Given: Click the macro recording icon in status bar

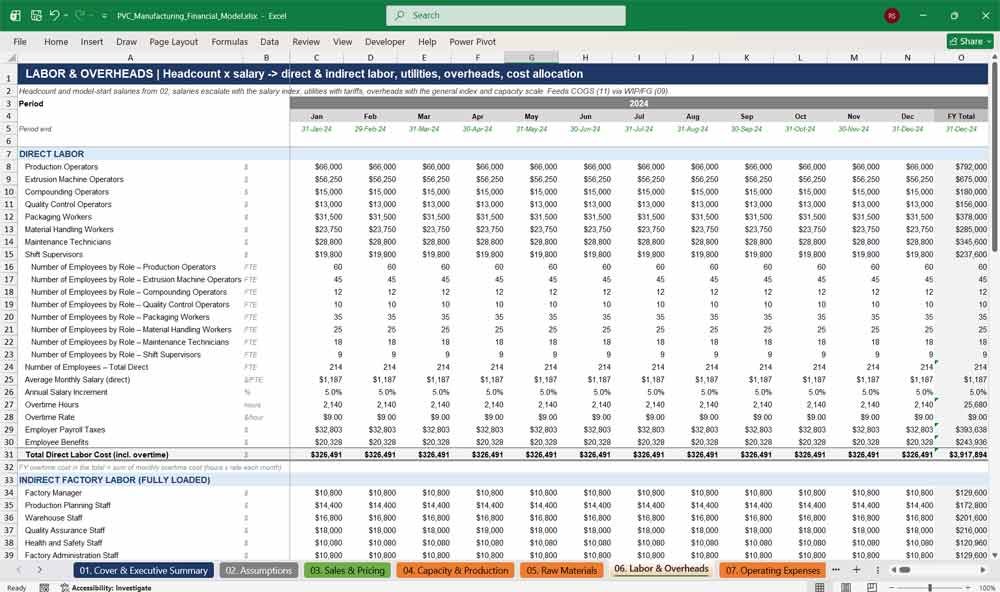Looking at the screenshot, I should pos(44,588).
